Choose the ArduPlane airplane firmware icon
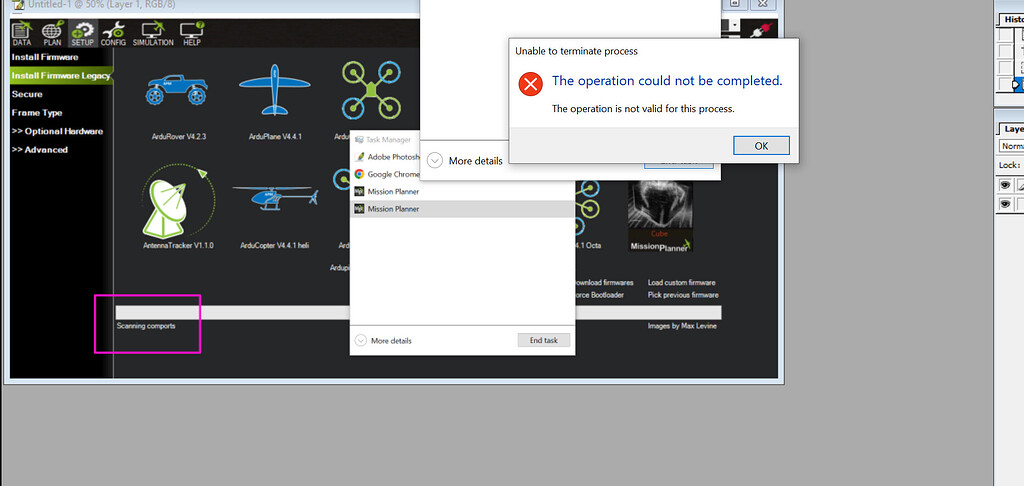Screen dimensions: 1024x486 click(274, 89)
